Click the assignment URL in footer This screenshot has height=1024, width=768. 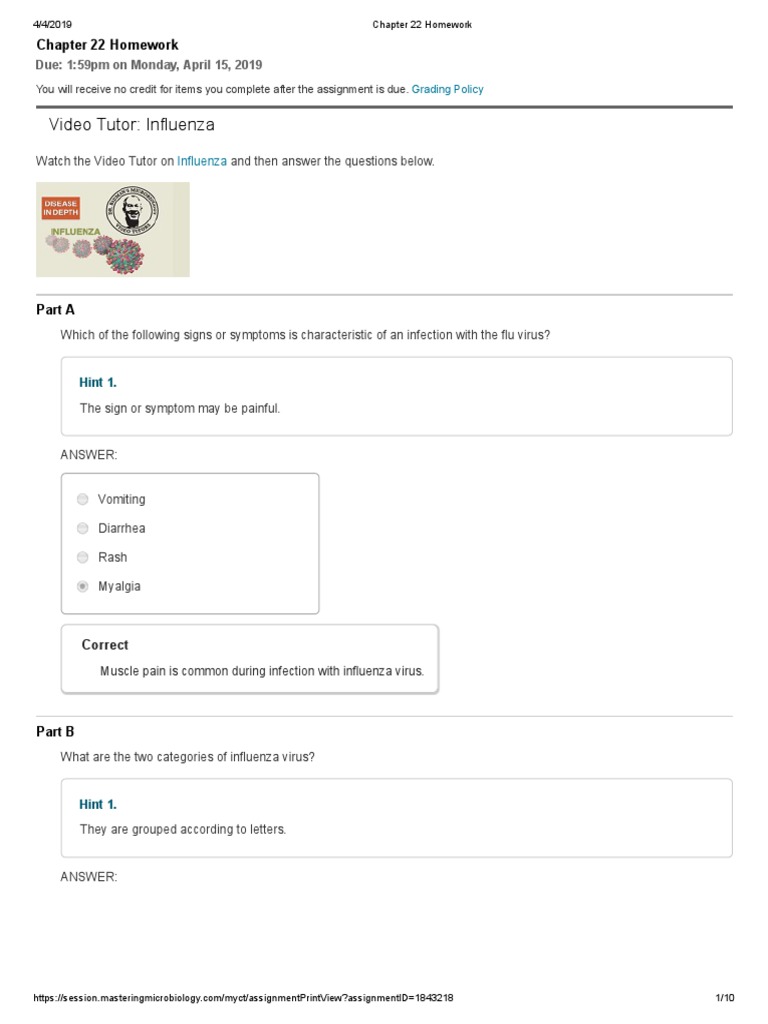click(x=244, y=998)
